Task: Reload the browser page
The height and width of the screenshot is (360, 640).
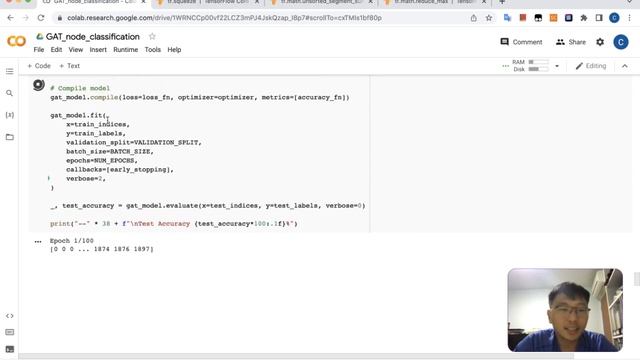Action: click(x=41, y=18)
